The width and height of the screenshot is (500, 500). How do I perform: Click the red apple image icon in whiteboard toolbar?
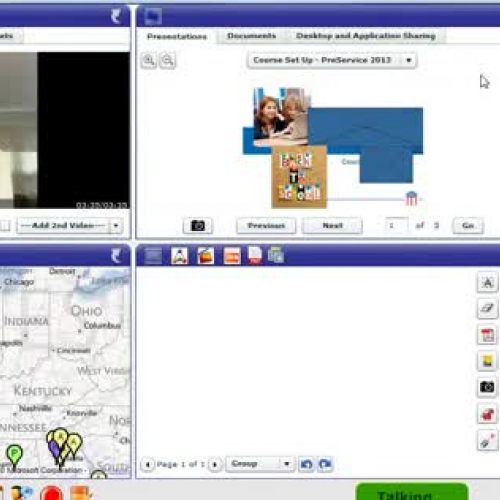(x=205, y=256)
